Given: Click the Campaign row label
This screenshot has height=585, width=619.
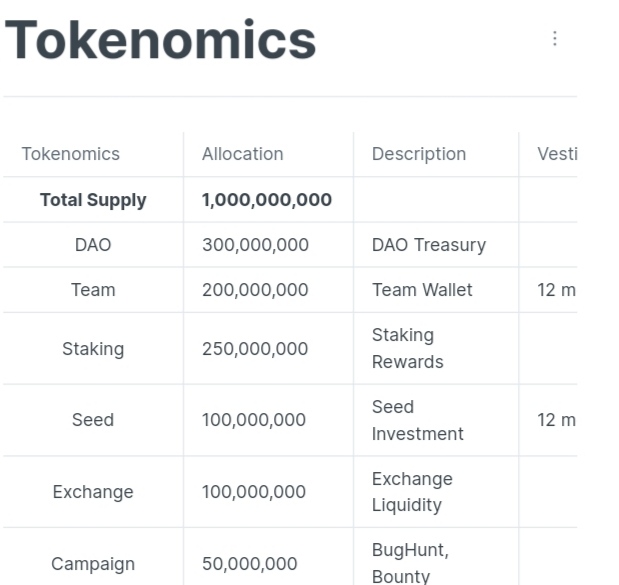Looking at the screenshot, I should coord(93,564).
